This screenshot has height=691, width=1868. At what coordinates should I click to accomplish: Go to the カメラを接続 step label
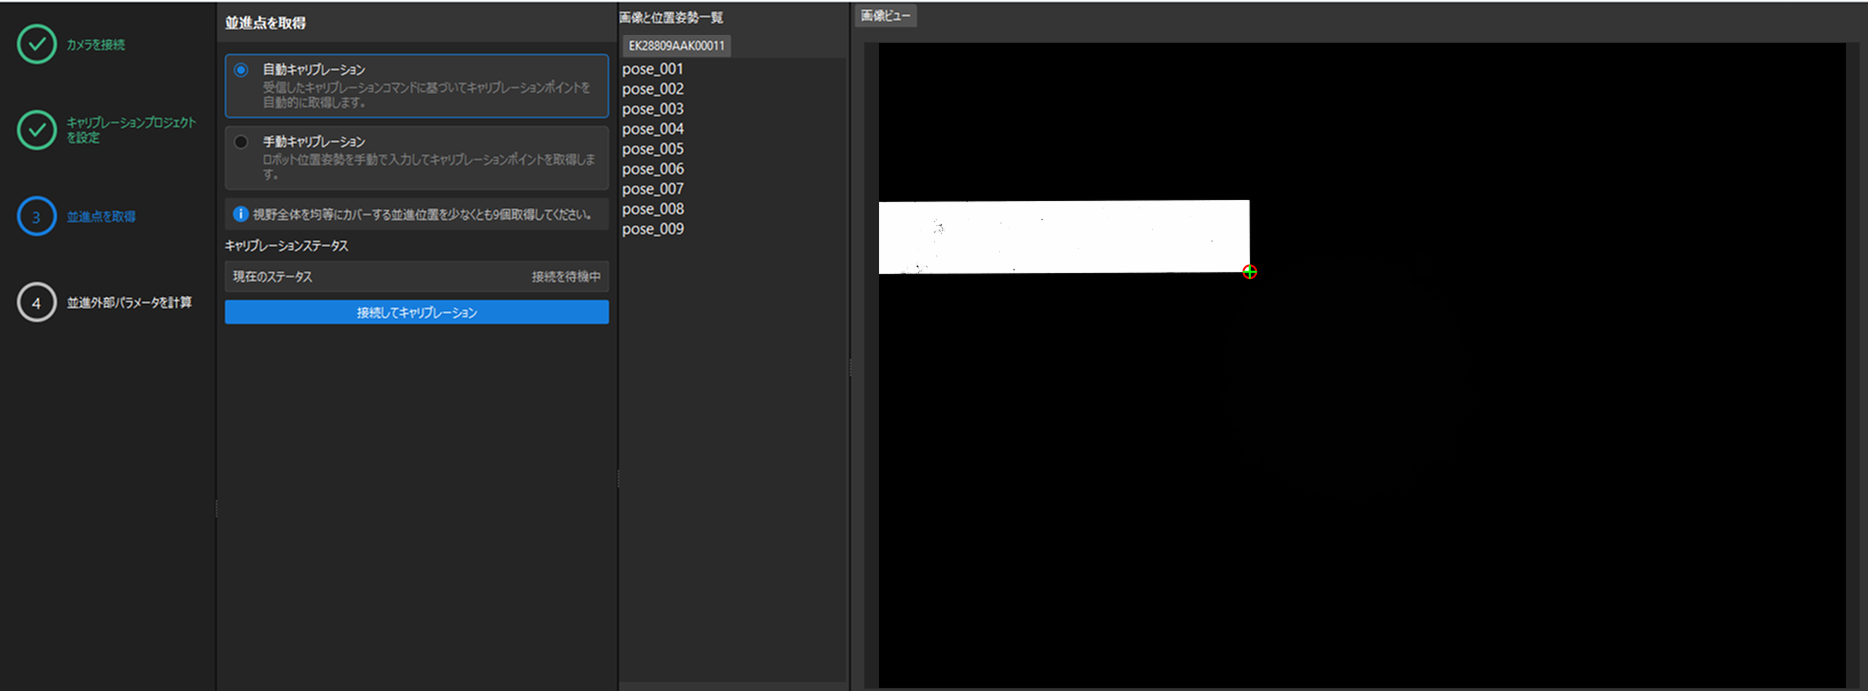click(x=96, y=45)
